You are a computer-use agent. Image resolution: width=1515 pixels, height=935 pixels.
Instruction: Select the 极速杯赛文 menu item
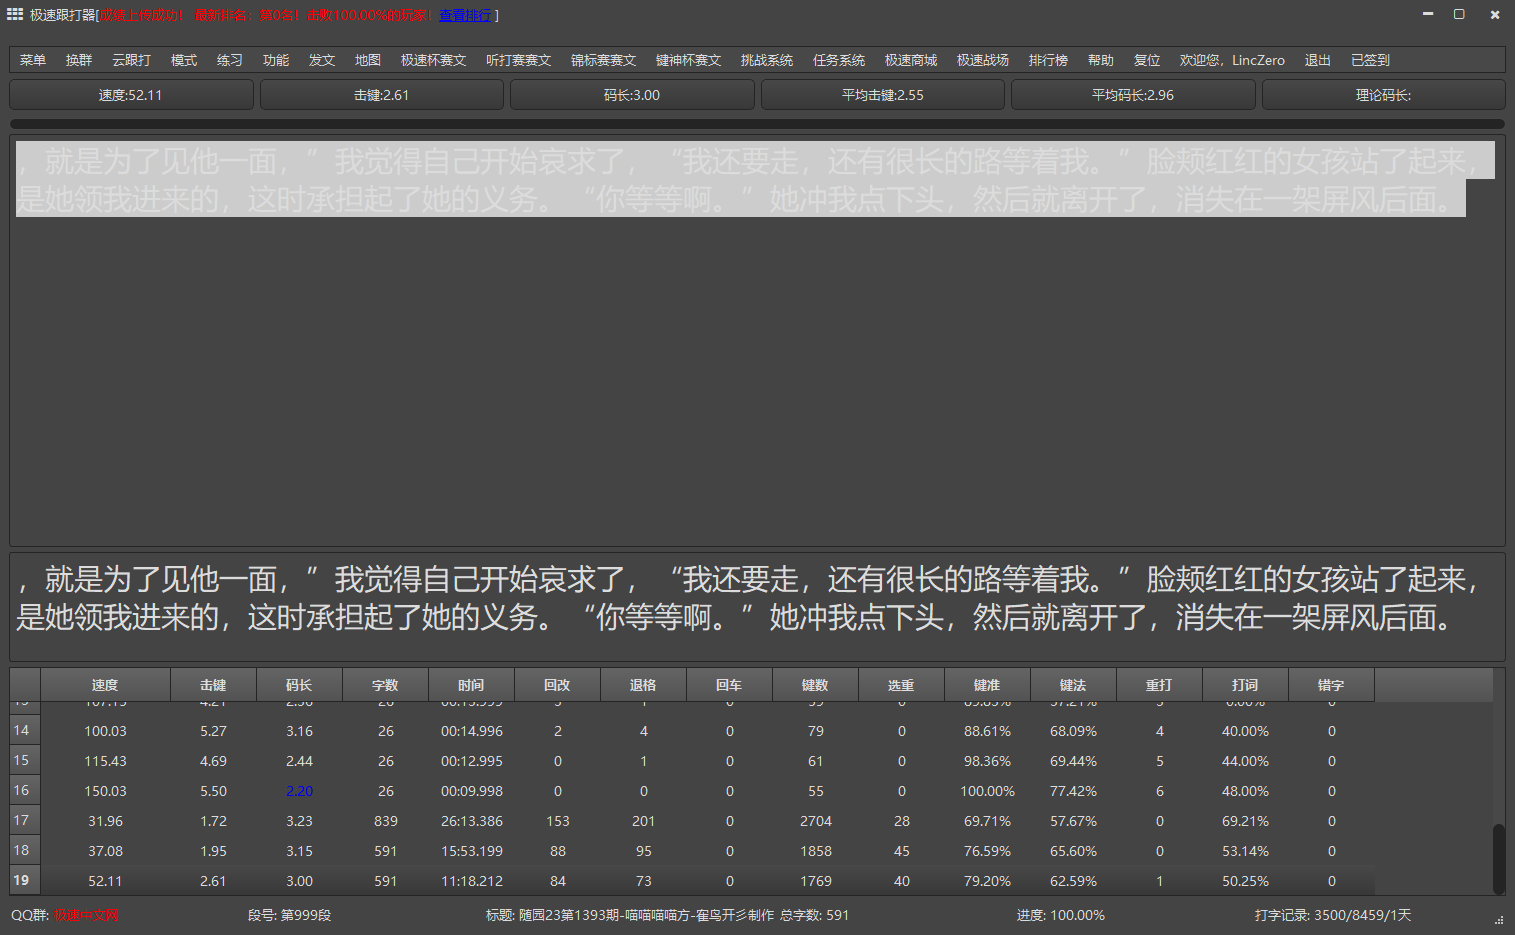pos(433,60)
